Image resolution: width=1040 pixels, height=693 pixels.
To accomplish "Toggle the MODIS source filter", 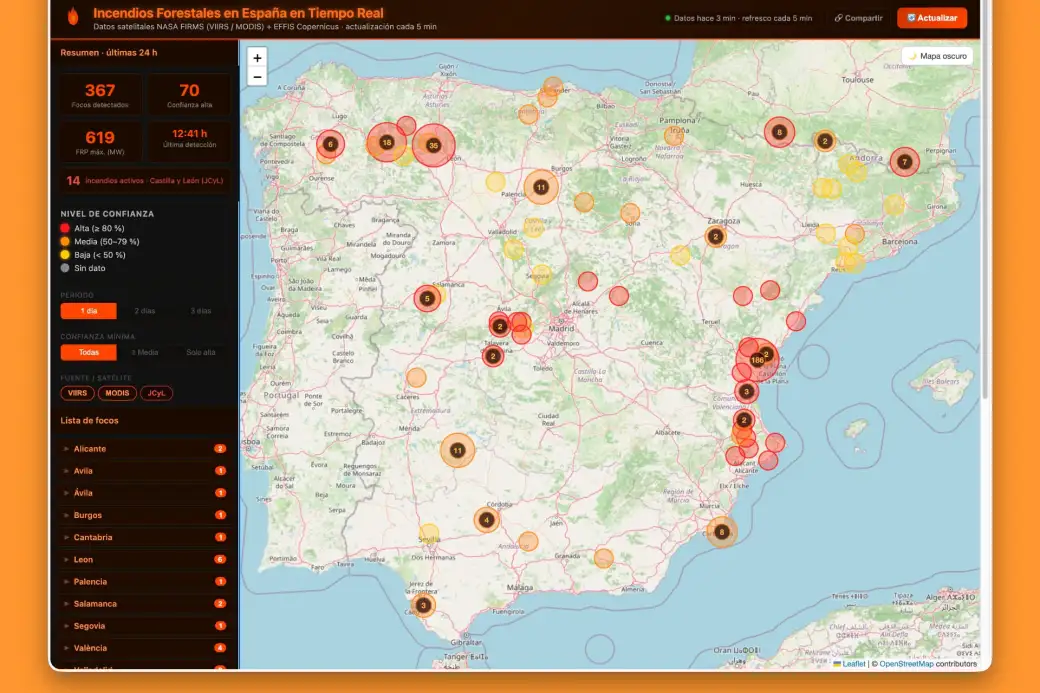I will pos(117,393).
